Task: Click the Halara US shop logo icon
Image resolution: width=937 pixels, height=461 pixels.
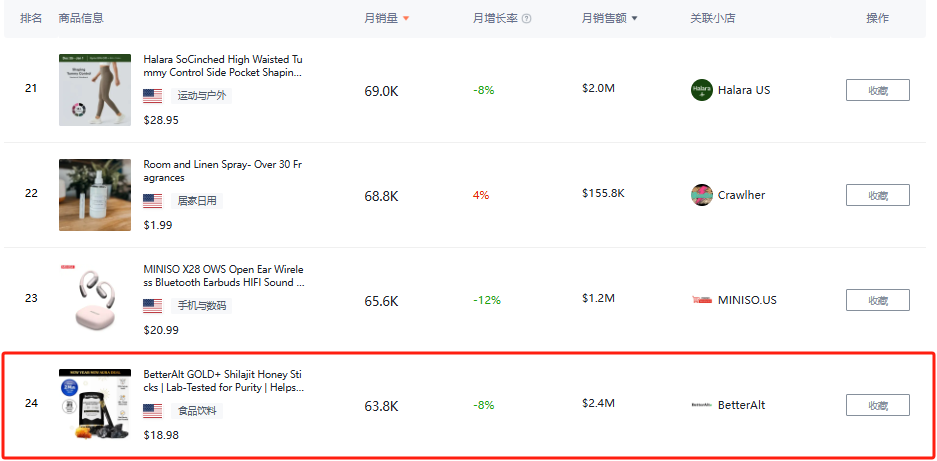Action: pos(702,90)
